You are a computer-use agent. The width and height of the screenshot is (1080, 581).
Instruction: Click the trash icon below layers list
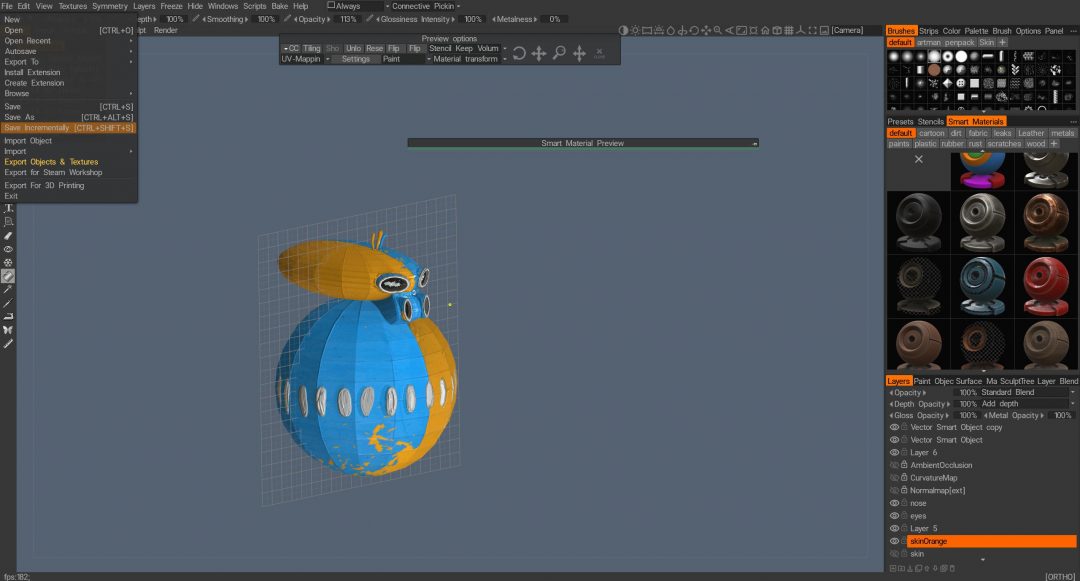pos(953,569)
